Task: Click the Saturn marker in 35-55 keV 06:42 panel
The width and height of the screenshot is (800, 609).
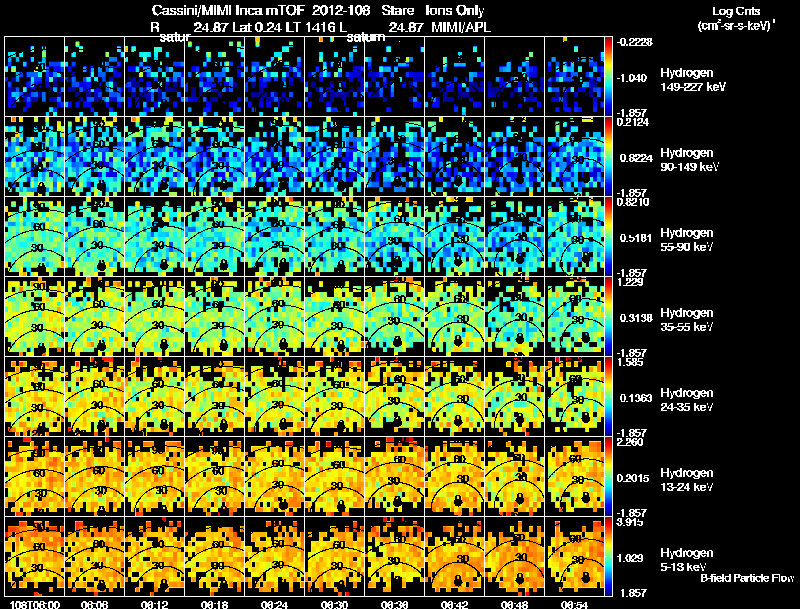Action: [x=458, y=340]
